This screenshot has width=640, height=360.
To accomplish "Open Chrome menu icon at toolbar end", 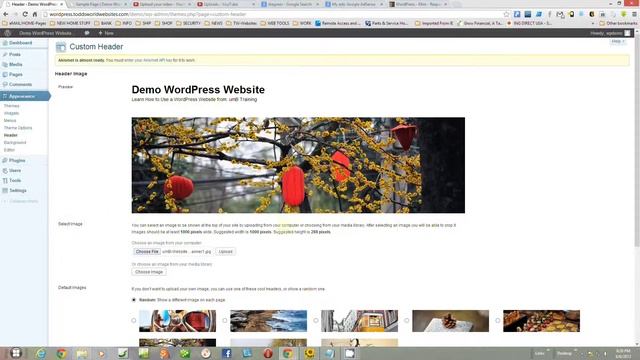I will (x=634, y=14).
